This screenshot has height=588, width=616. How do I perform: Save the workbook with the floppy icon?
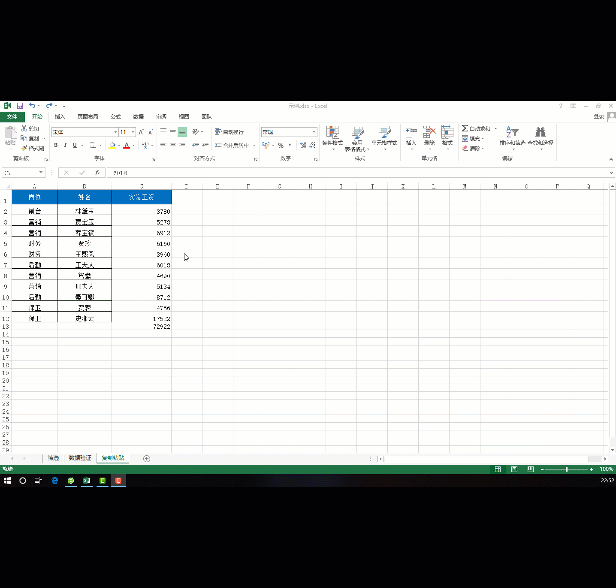[20, 106]
